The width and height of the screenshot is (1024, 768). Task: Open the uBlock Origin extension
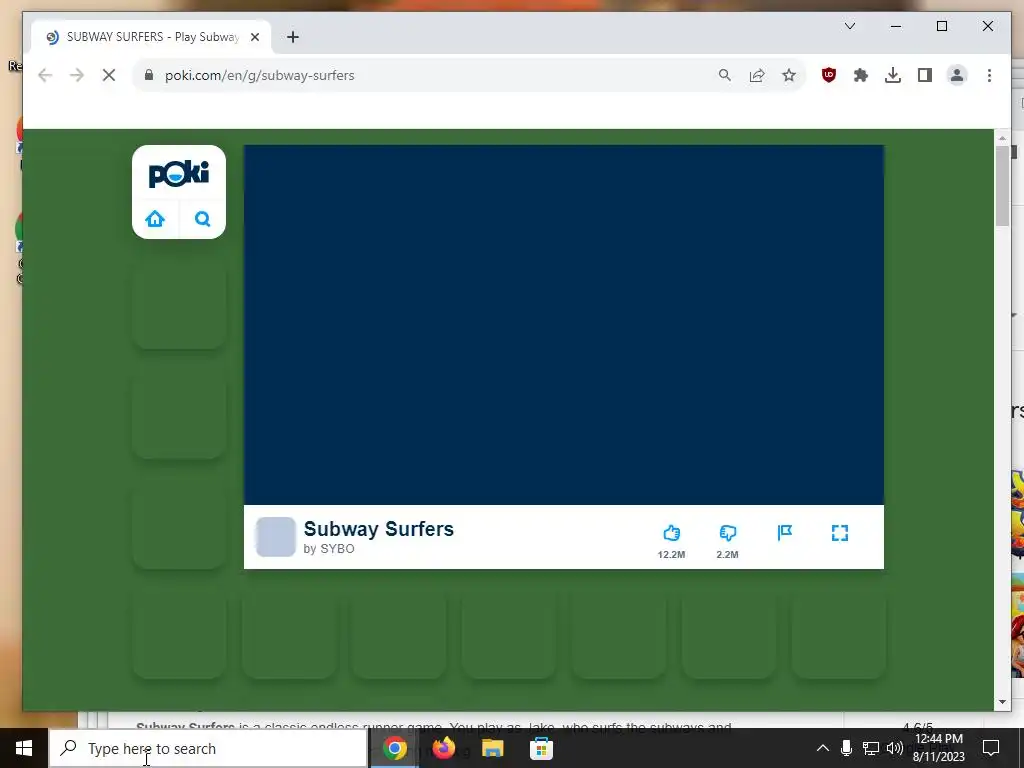coord(829,75)
